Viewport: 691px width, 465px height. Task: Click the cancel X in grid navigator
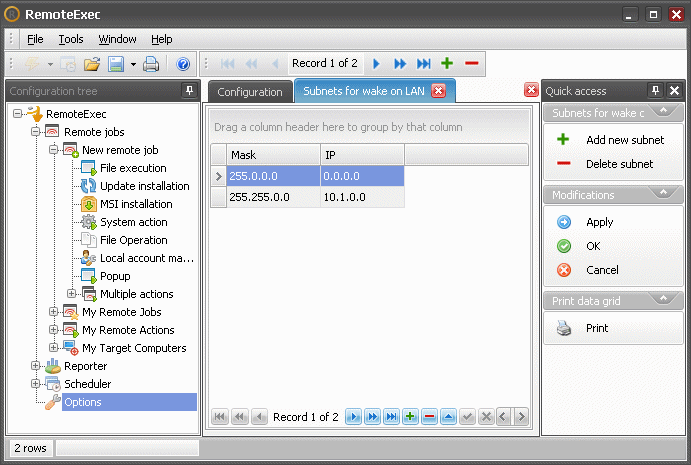click(486, 417)
